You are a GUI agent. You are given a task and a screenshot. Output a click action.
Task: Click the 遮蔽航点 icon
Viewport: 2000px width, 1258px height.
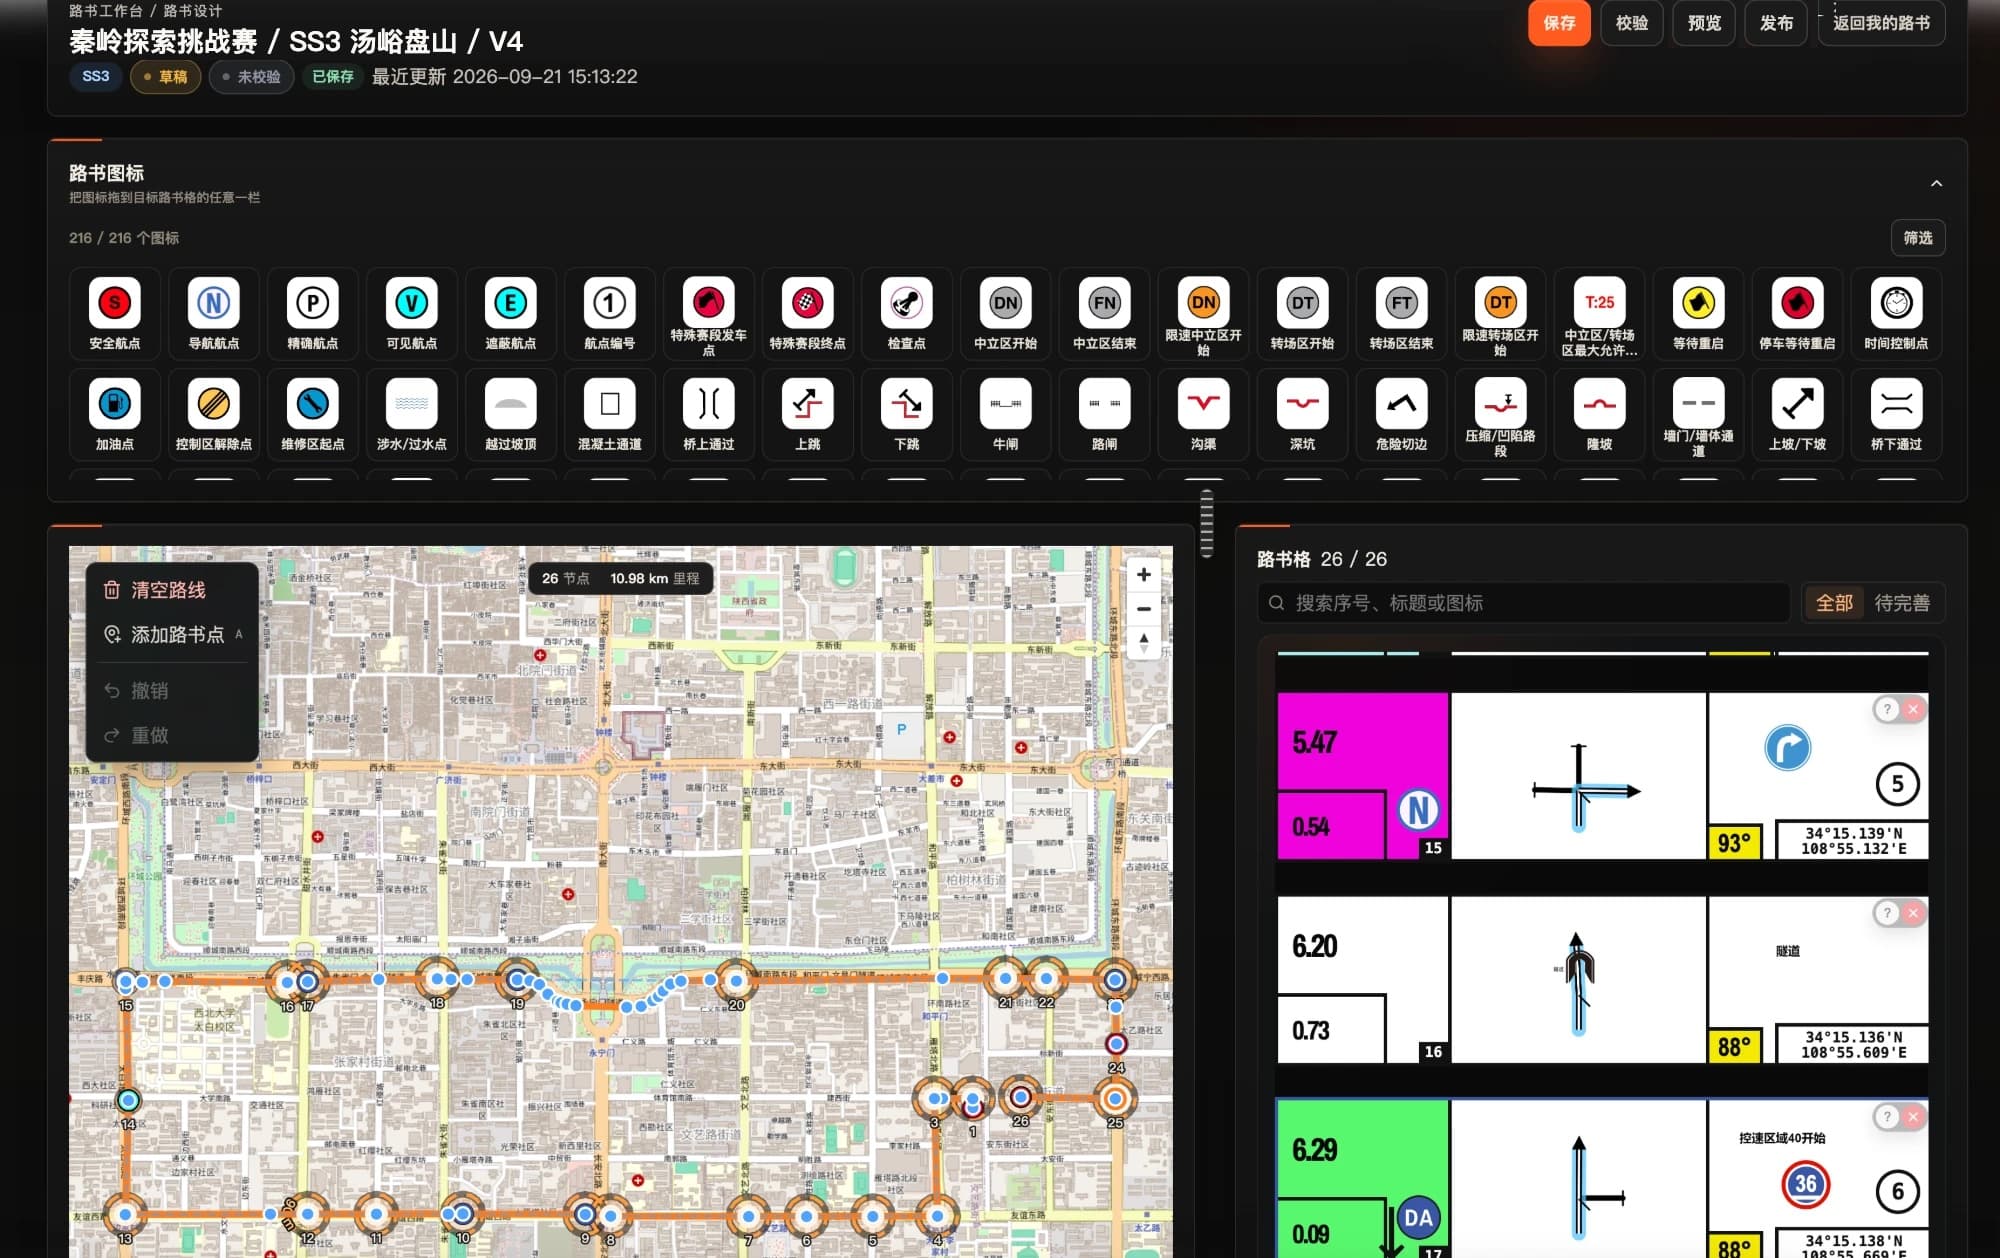510,313
